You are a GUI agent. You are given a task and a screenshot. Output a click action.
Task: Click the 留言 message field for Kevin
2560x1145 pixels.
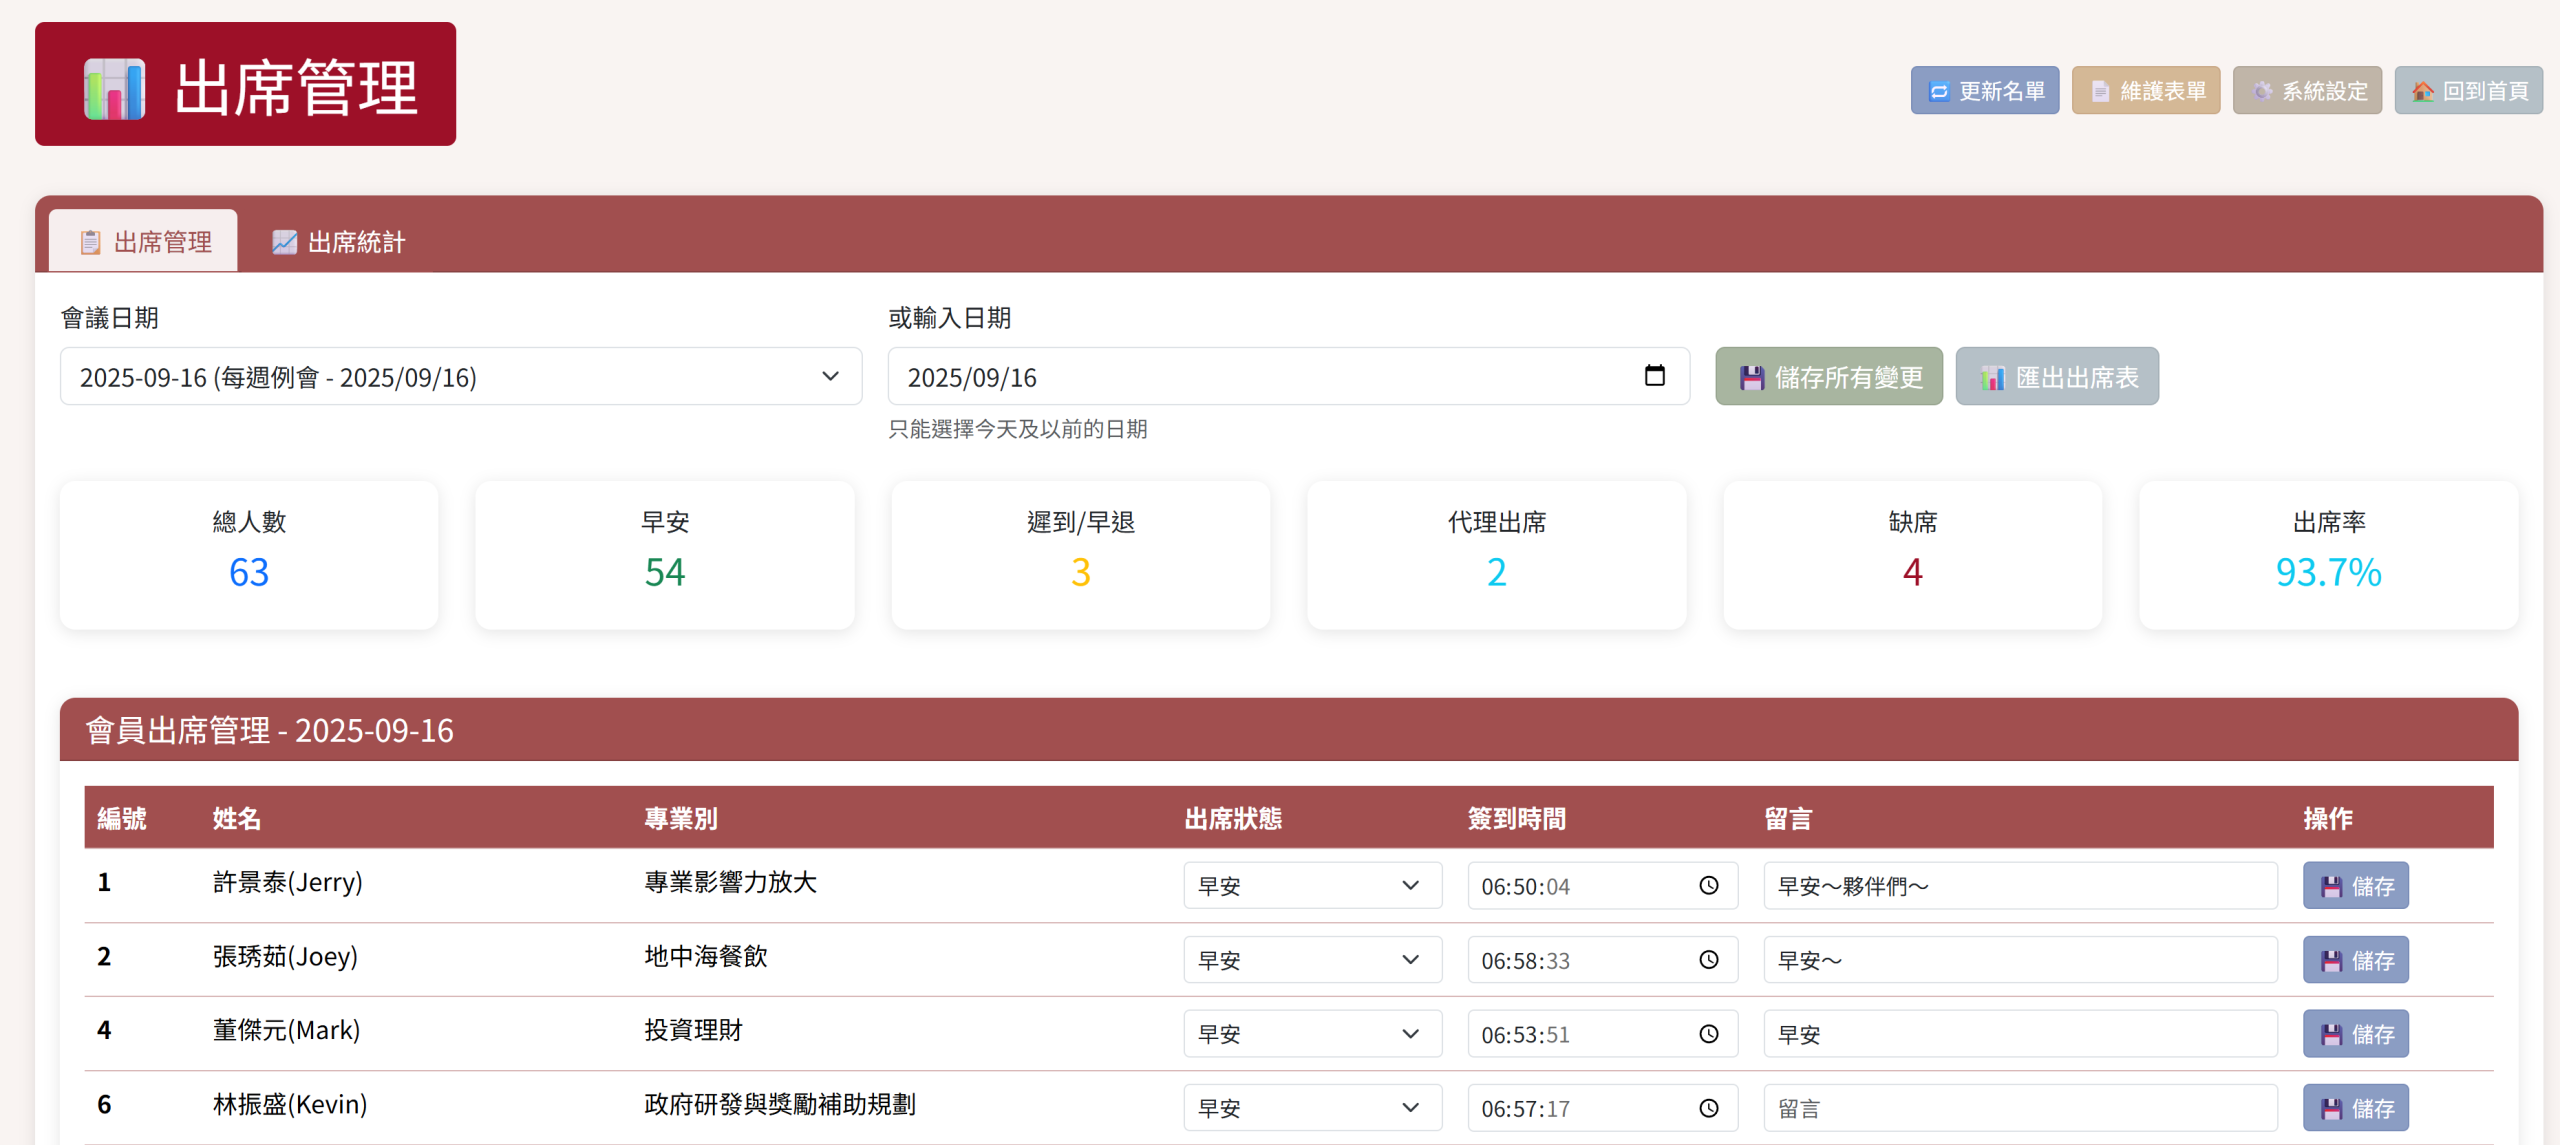2019,1108
